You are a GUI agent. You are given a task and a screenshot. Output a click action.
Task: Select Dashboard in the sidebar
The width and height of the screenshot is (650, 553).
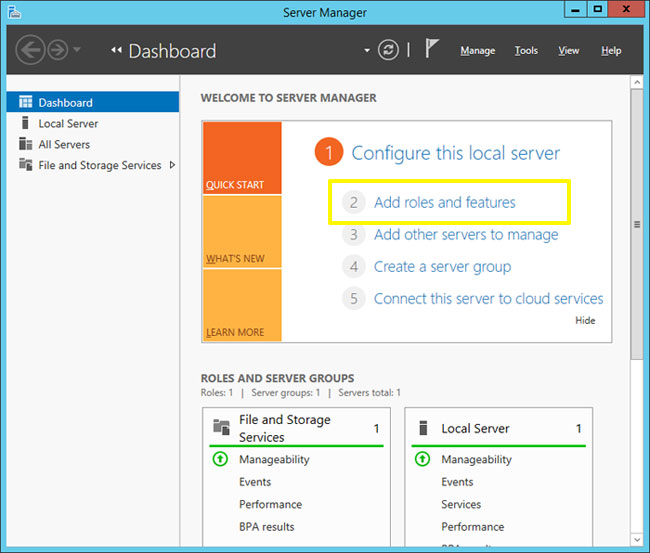[x=93, y=102]
